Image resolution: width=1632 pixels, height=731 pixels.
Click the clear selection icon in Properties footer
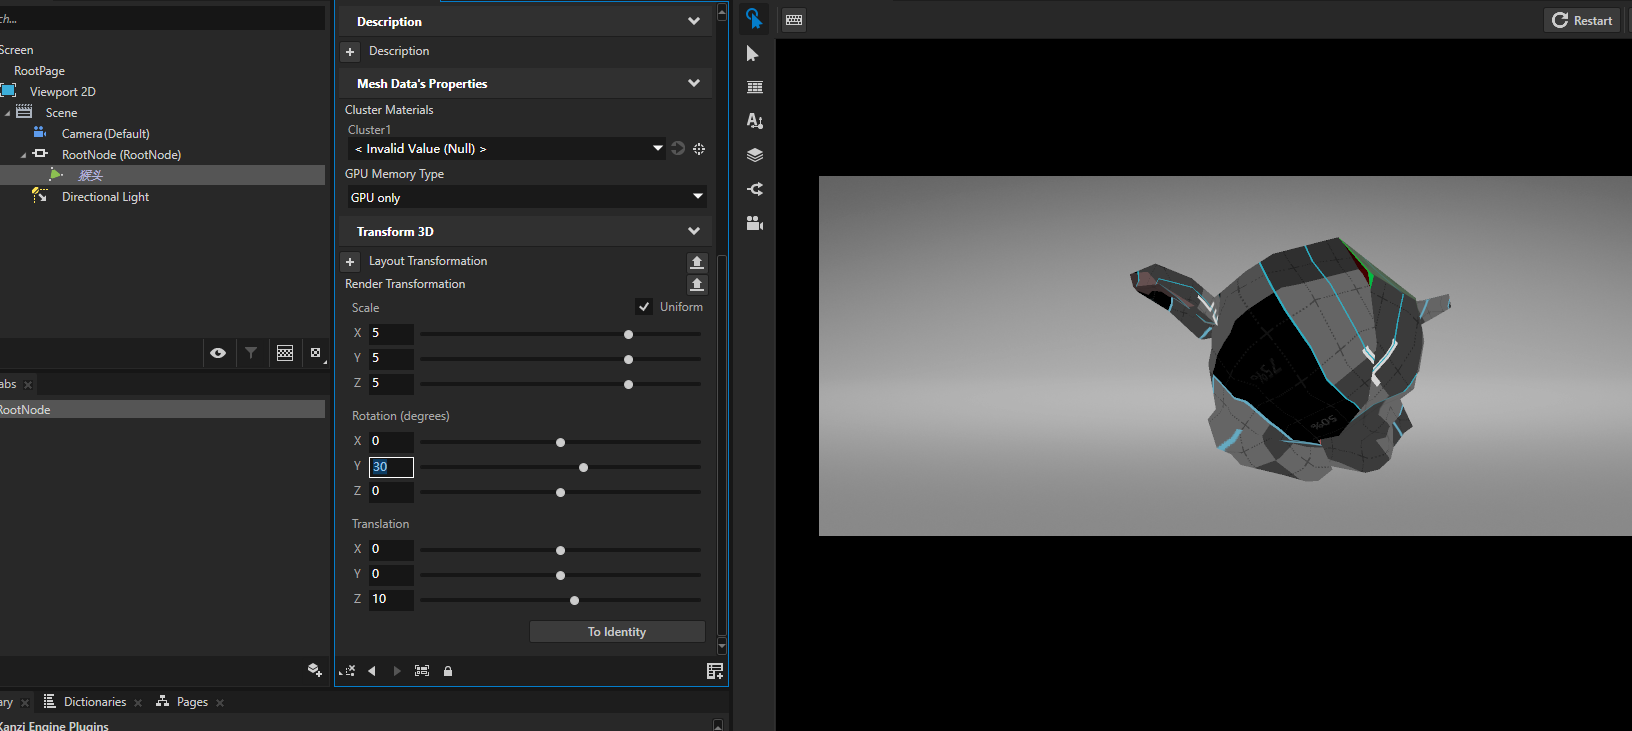tap(348, 671)
